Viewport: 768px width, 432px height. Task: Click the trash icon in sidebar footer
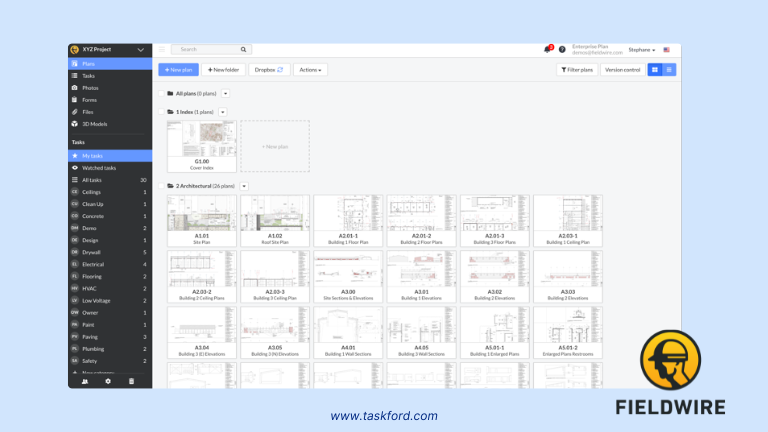[x=131, y=381]
